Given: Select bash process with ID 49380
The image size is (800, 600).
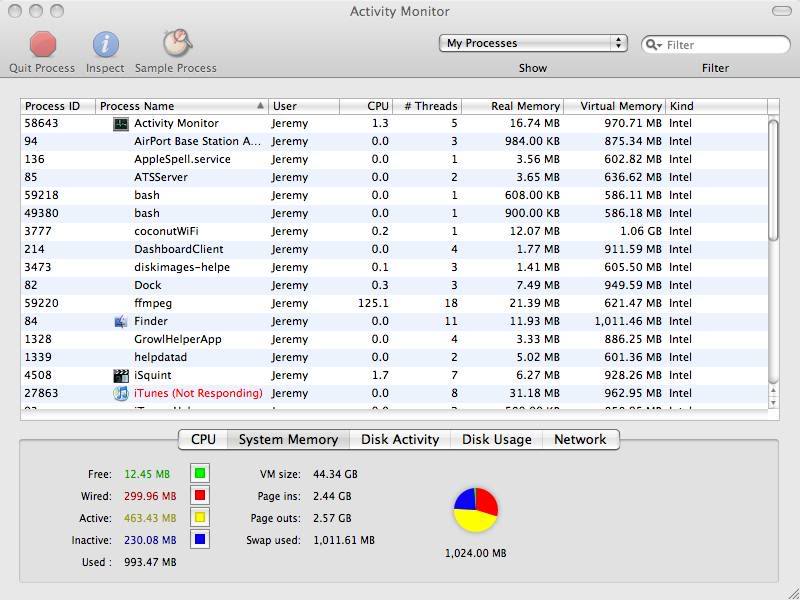Looking at the screenshot, I should click(394, 213).
